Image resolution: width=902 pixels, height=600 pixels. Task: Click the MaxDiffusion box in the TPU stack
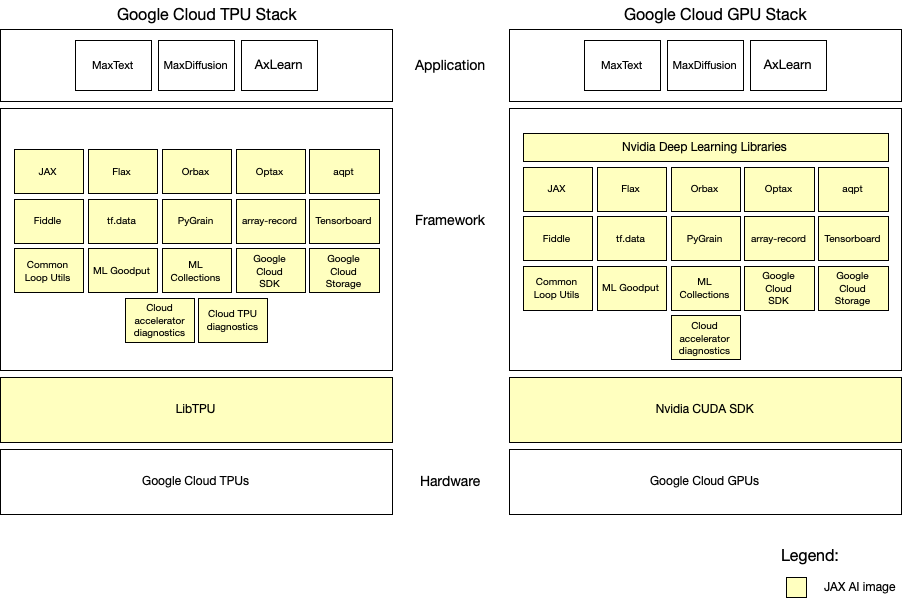pos(196,65)
